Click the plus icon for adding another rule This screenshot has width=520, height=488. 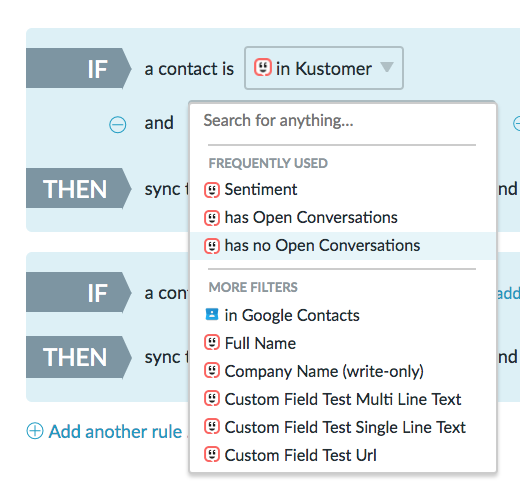pyautogui.click(x=35, y=431)
